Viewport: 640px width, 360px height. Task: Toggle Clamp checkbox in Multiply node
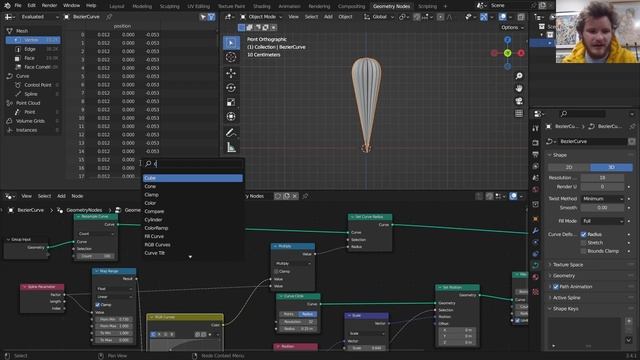click(x=276, y=271)
